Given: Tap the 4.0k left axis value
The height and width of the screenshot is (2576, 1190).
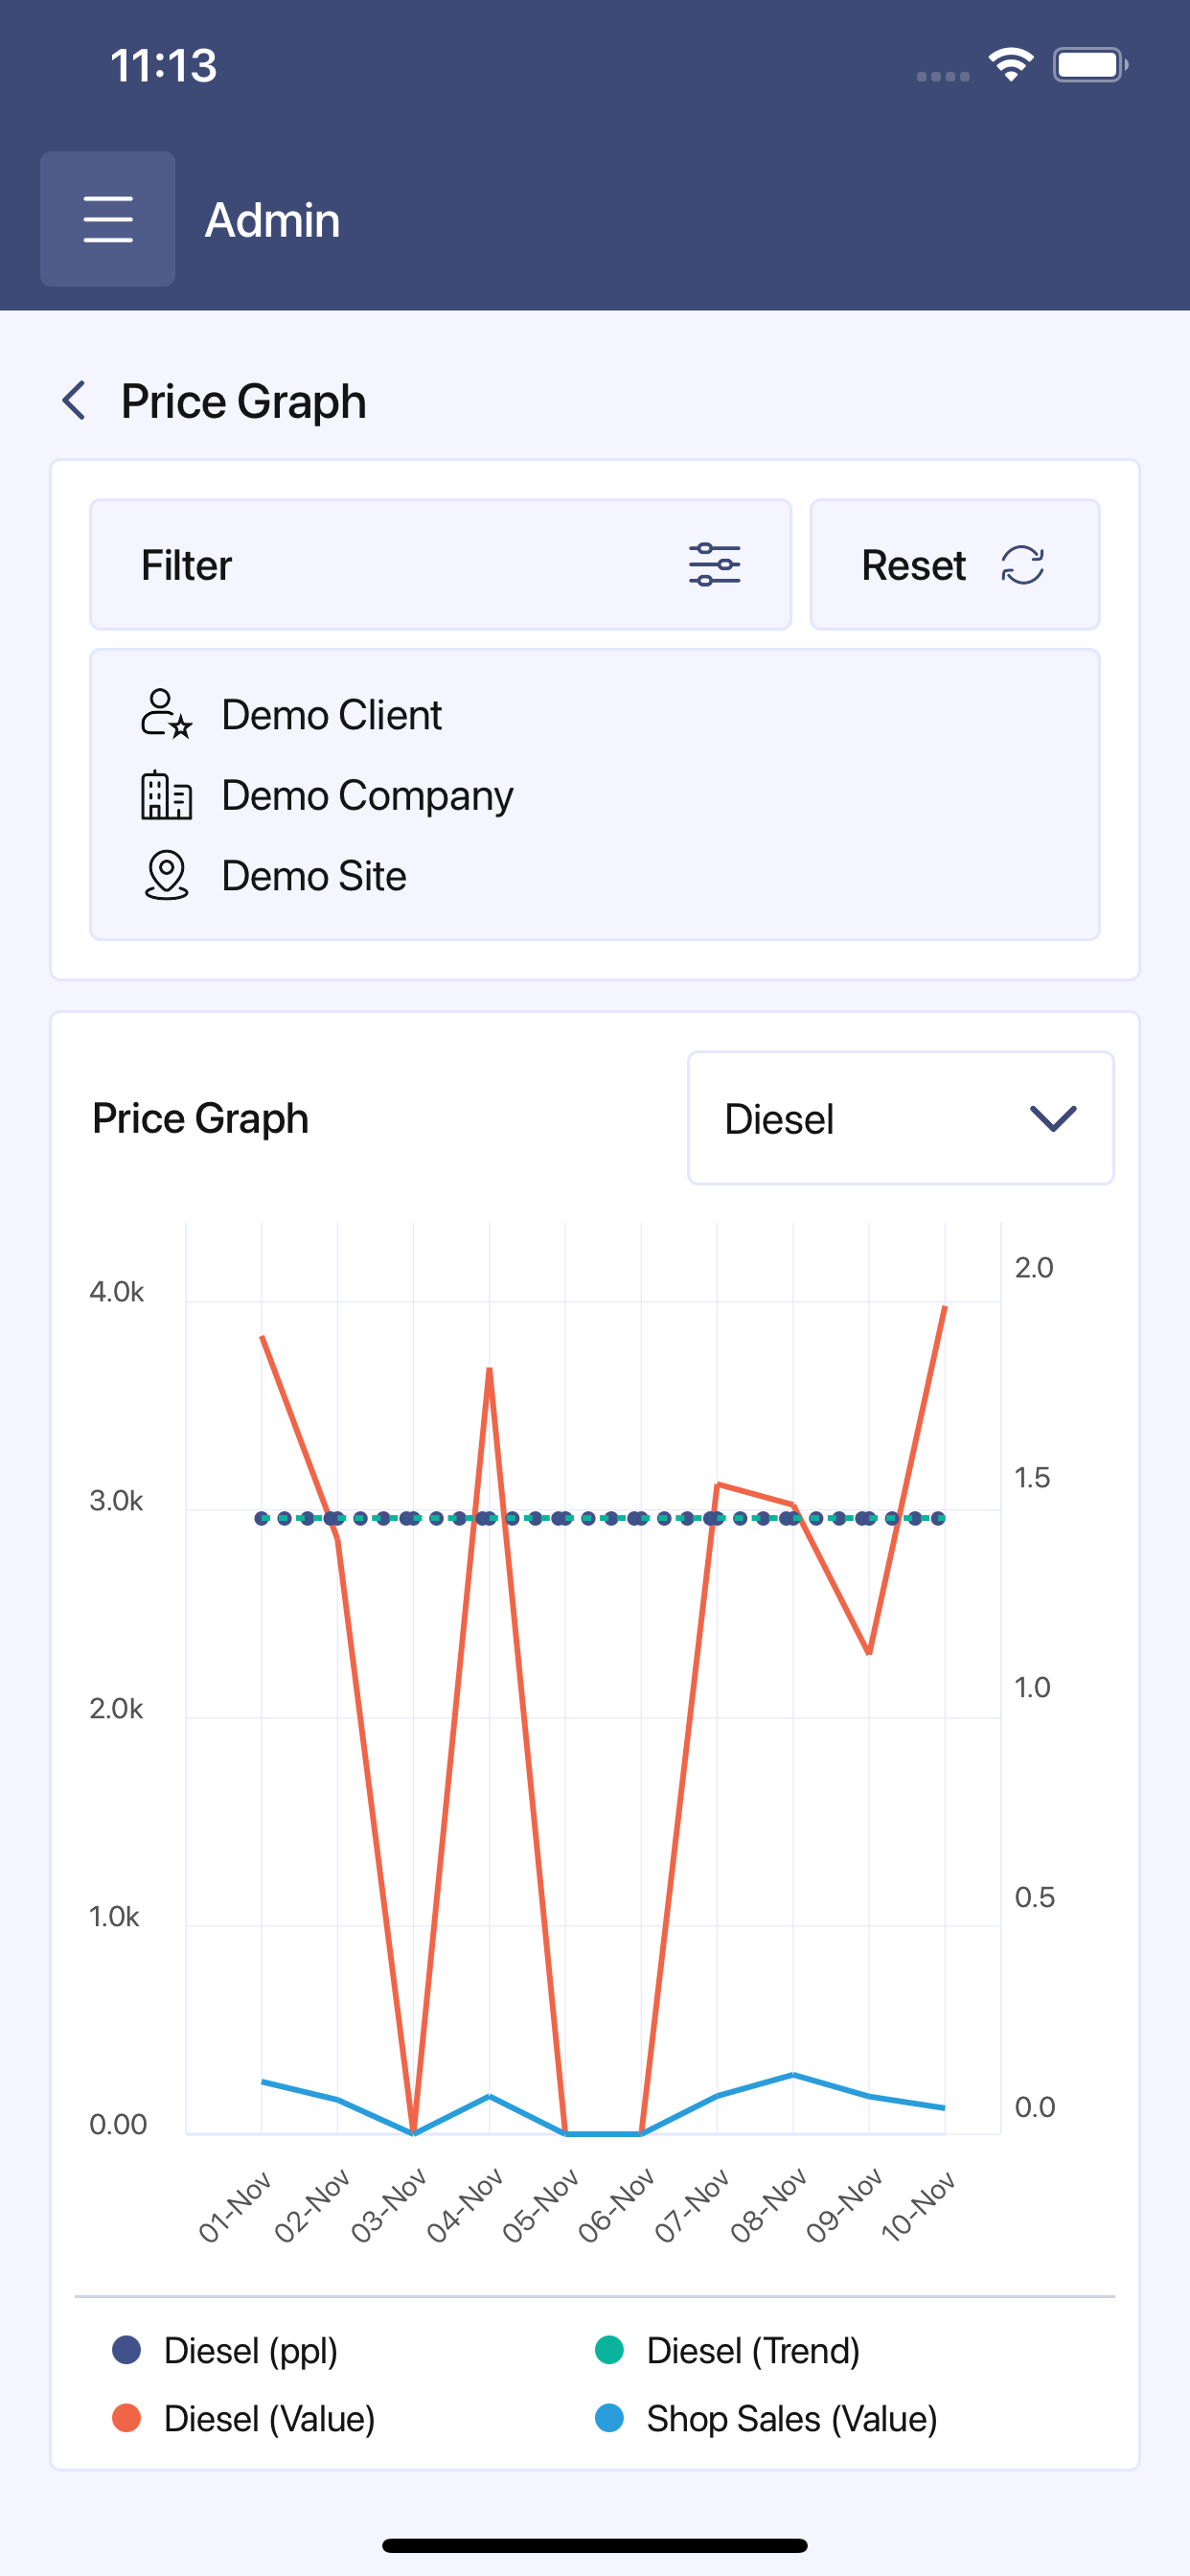Looking at the screenshot, I should click(117, 1292).
